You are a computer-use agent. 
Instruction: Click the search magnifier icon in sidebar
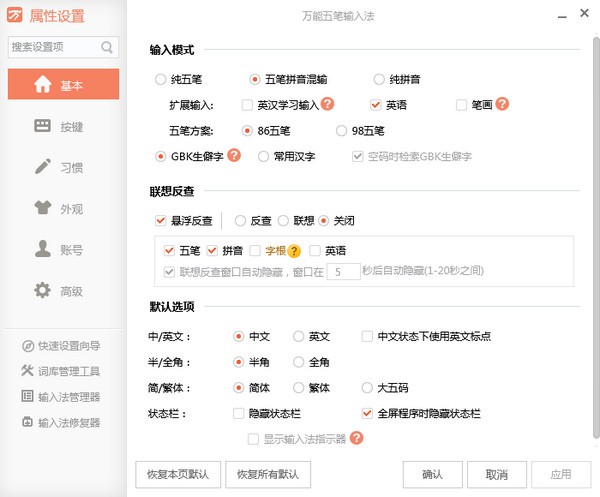(x=107, y=47)
